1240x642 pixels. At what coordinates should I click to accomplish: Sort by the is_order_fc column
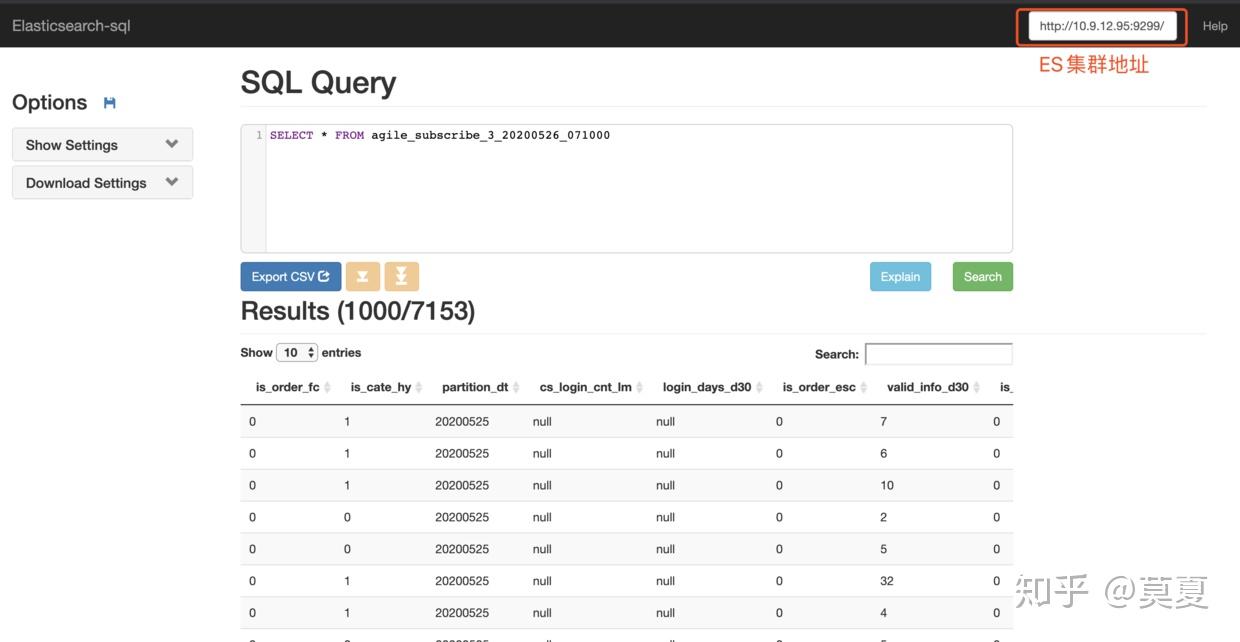[x=294, y=387]
